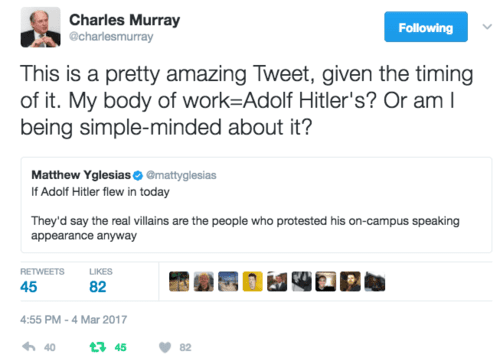
Task: Click Matthew Yglesias verified badge
Action: (x=138, y=176)
